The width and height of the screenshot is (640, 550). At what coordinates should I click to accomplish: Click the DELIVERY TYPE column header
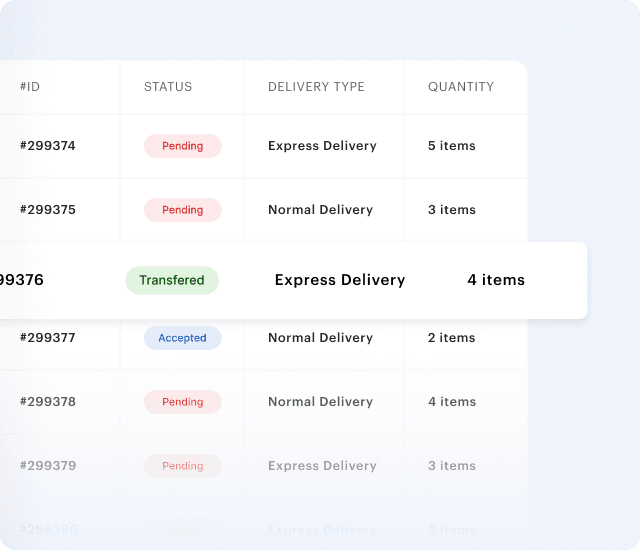click(x=316, y=87)
